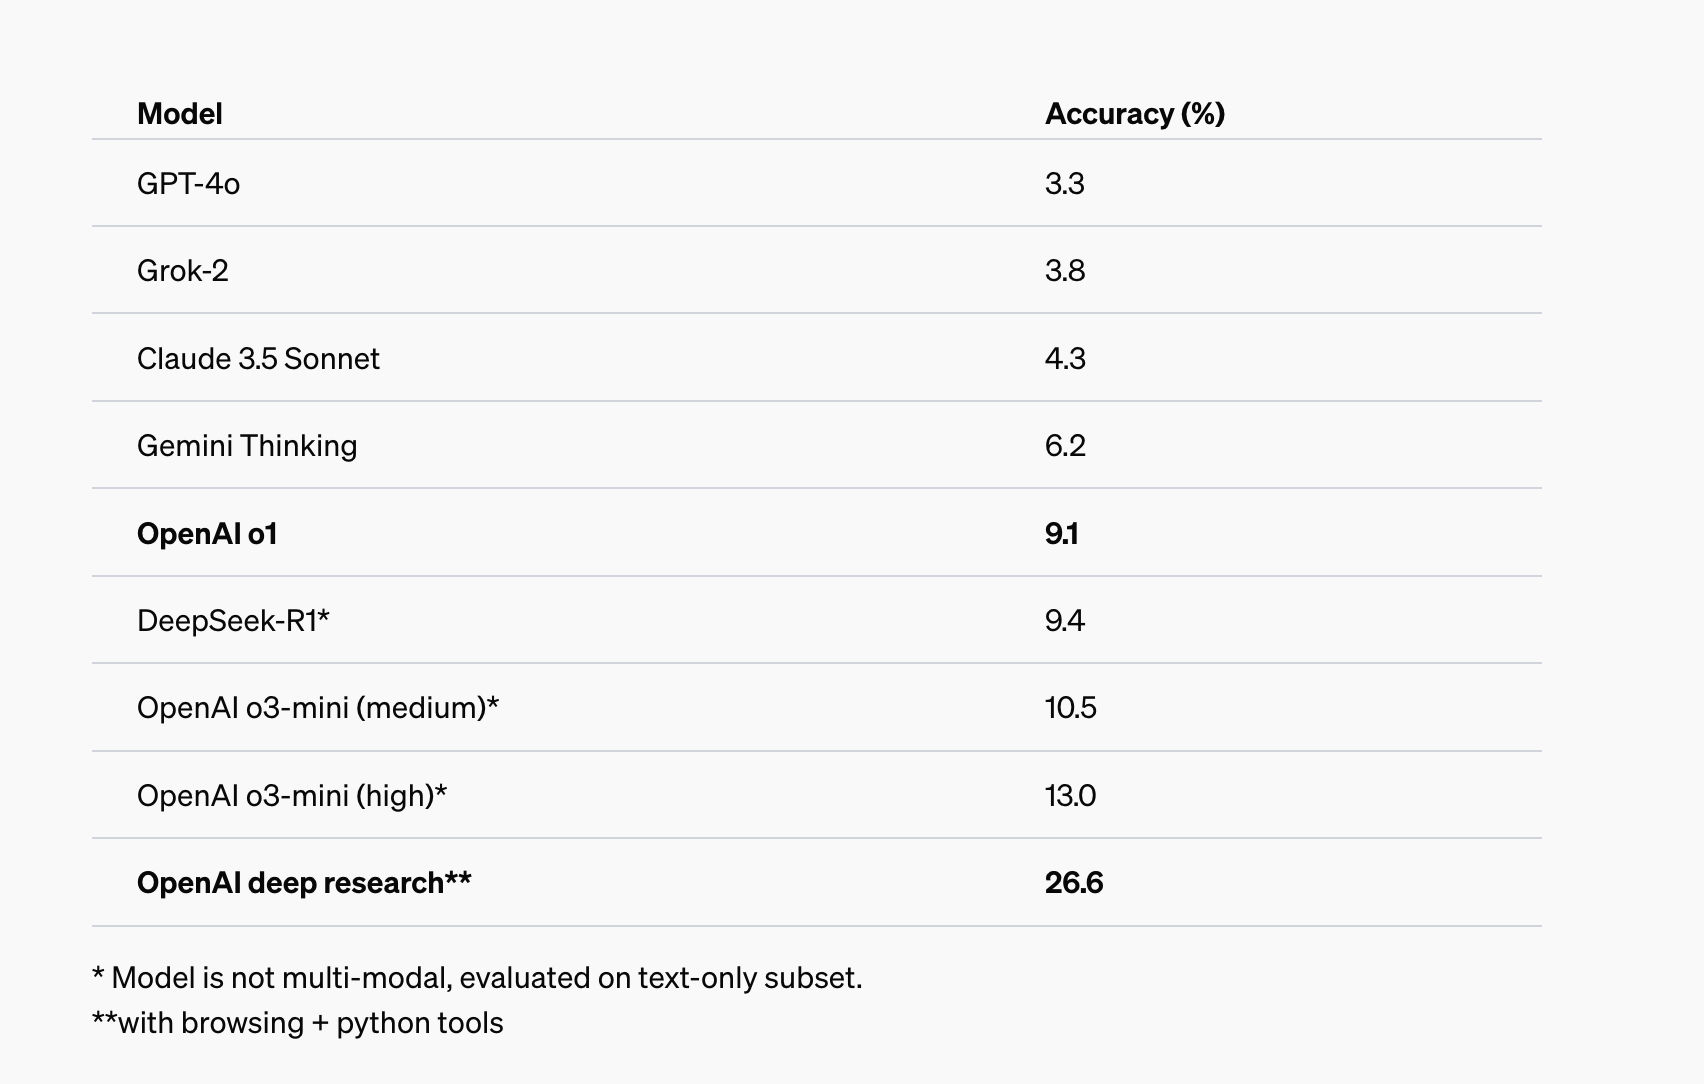Click the 9.4 accuracy value

click(1065, 621)
